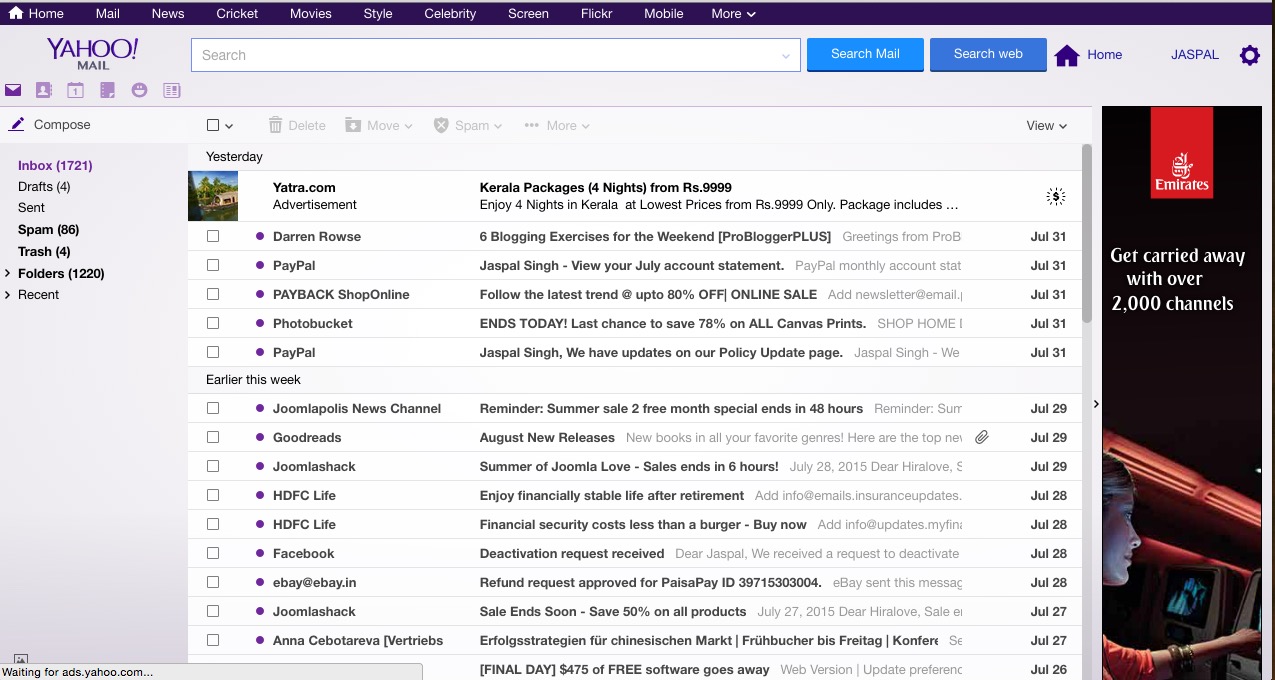
Task: Click the settings gear icon
Action: point(1250,55)
